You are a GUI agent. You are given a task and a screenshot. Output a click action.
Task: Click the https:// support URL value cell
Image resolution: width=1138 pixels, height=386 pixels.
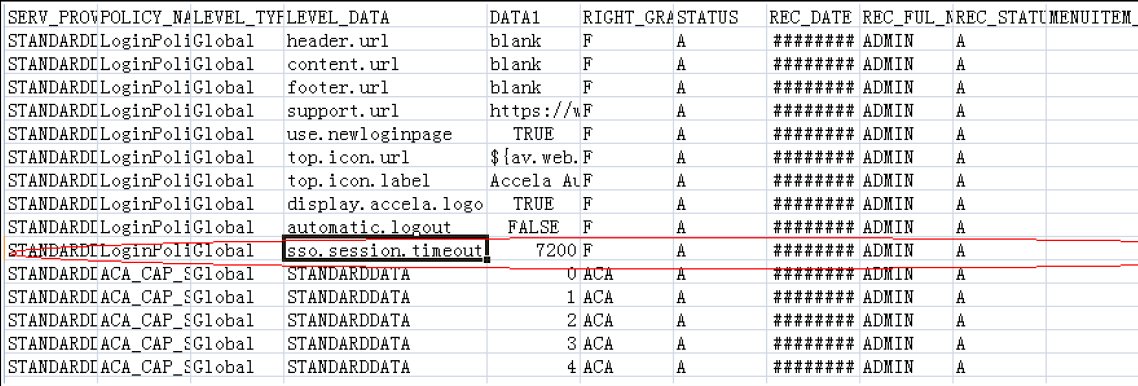[533, 110]
